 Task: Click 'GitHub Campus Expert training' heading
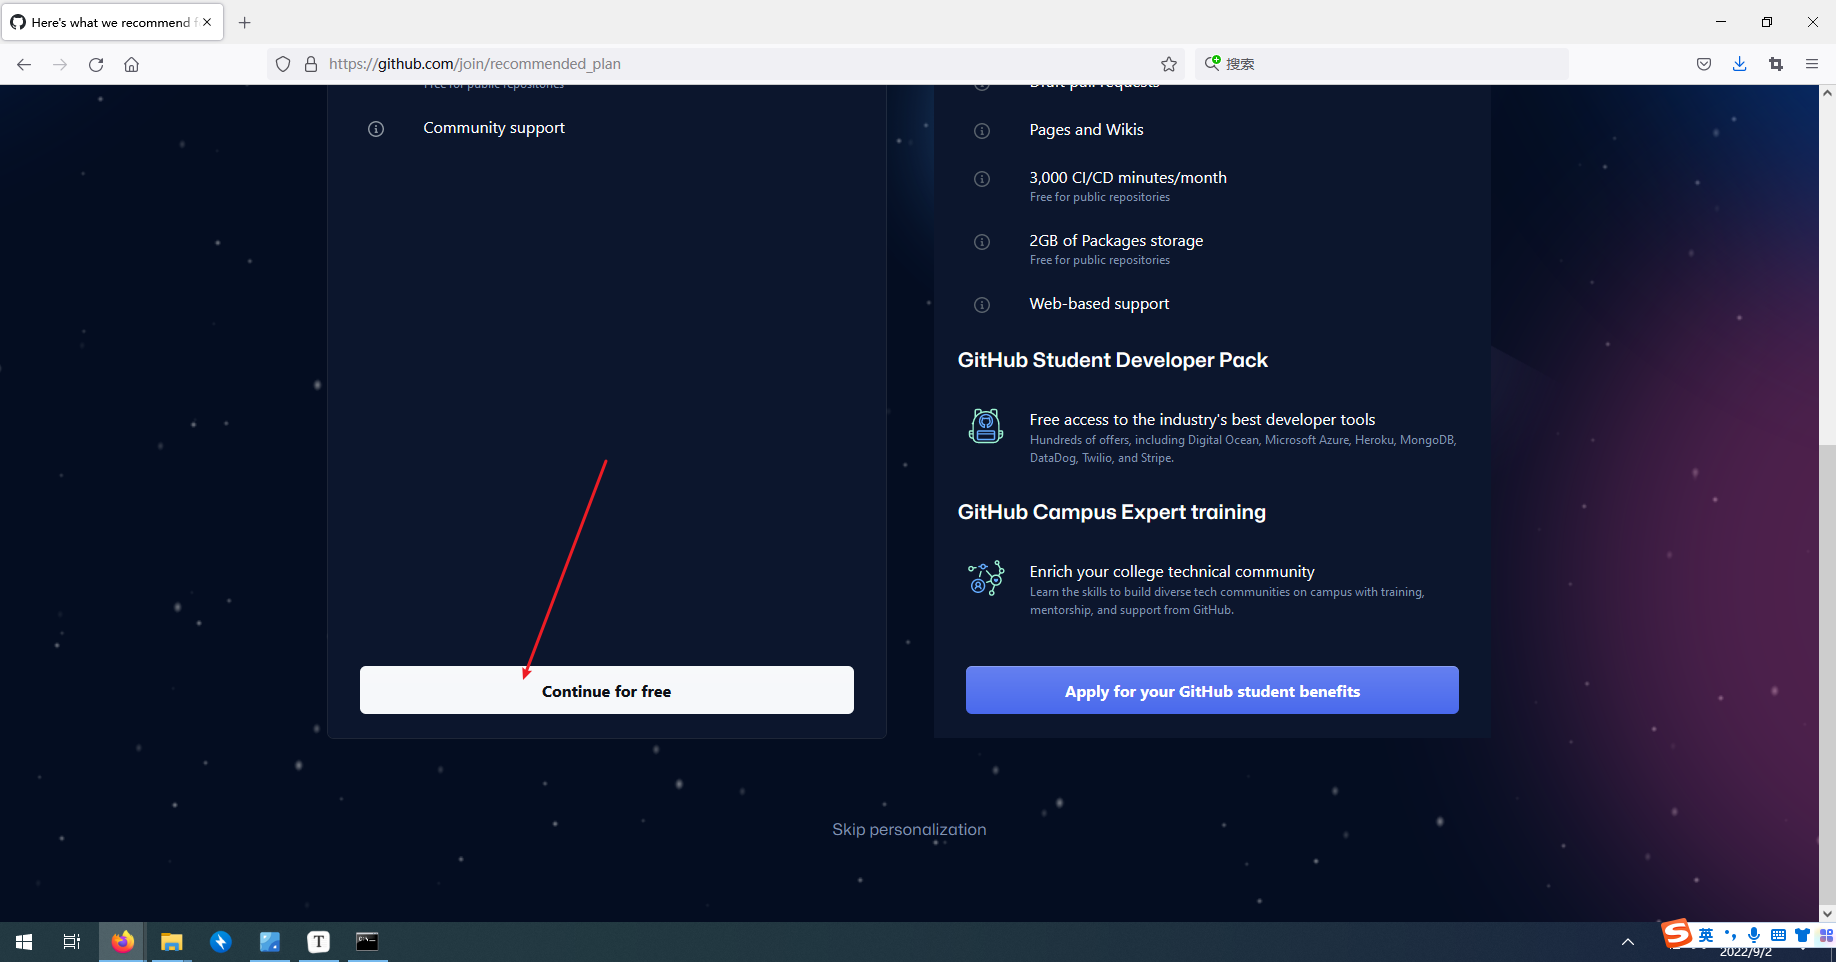(1112, 512)
